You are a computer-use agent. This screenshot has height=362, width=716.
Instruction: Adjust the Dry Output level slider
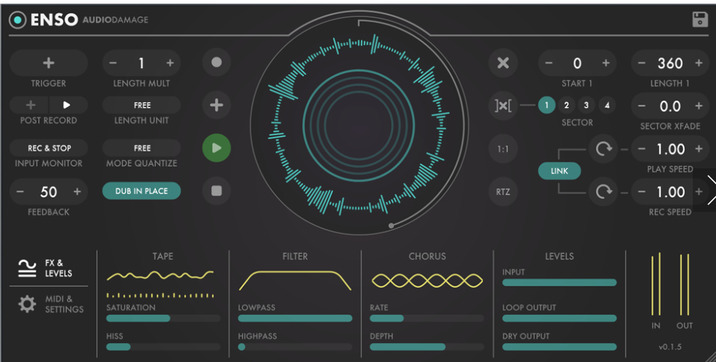pyautogui.click(x=559, y=347)
